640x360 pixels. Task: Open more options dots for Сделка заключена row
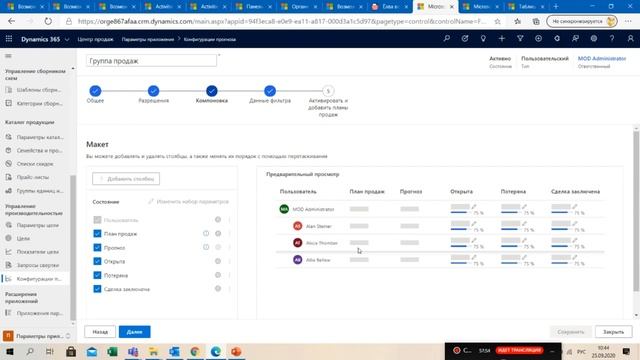tap(229, 289)
